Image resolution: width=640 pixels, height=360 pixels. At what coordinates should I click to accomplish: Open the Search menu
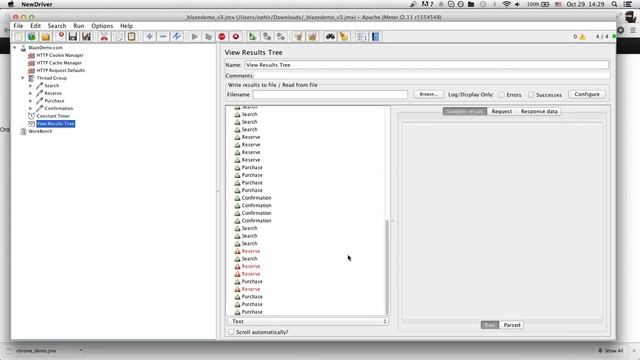(x=57, y=26)
